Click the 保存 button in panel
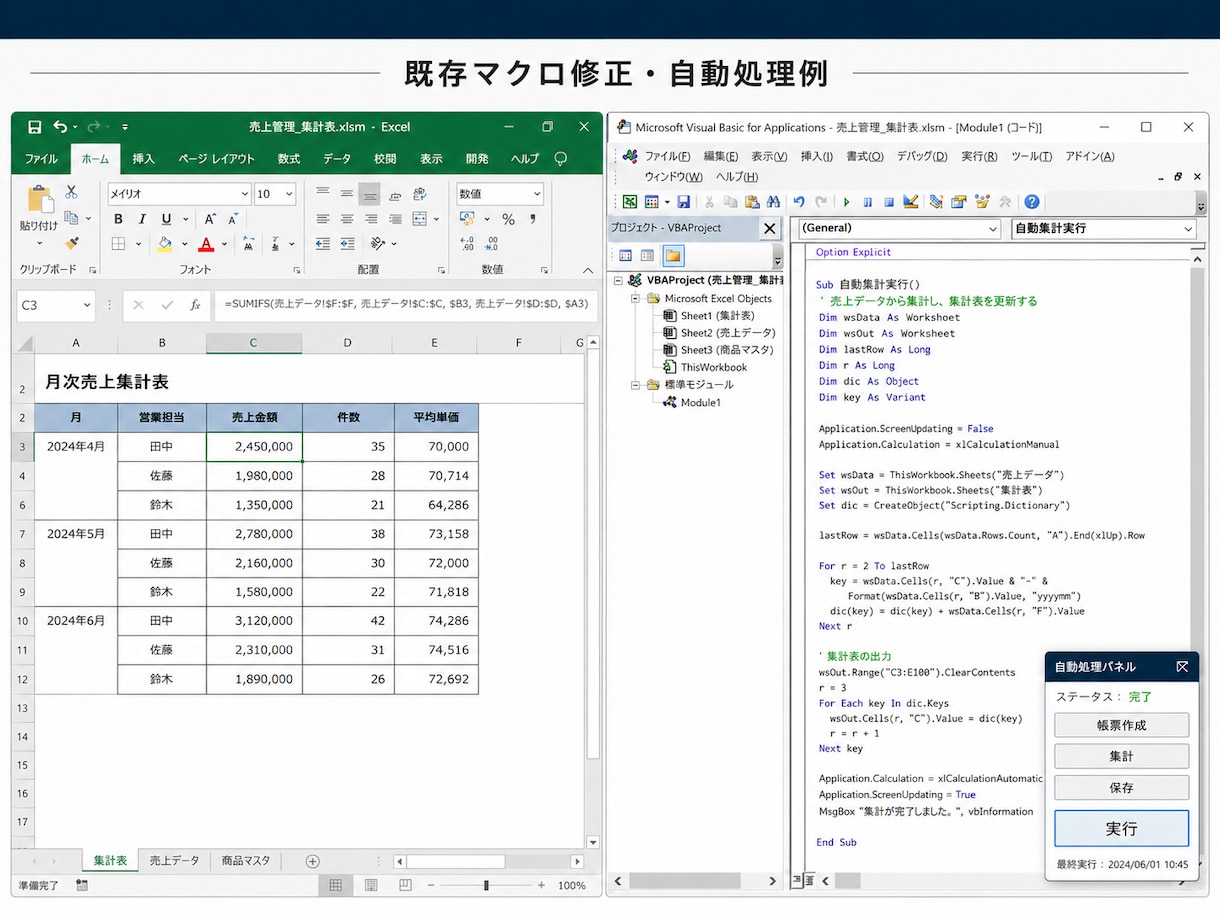 (1121, 787)
